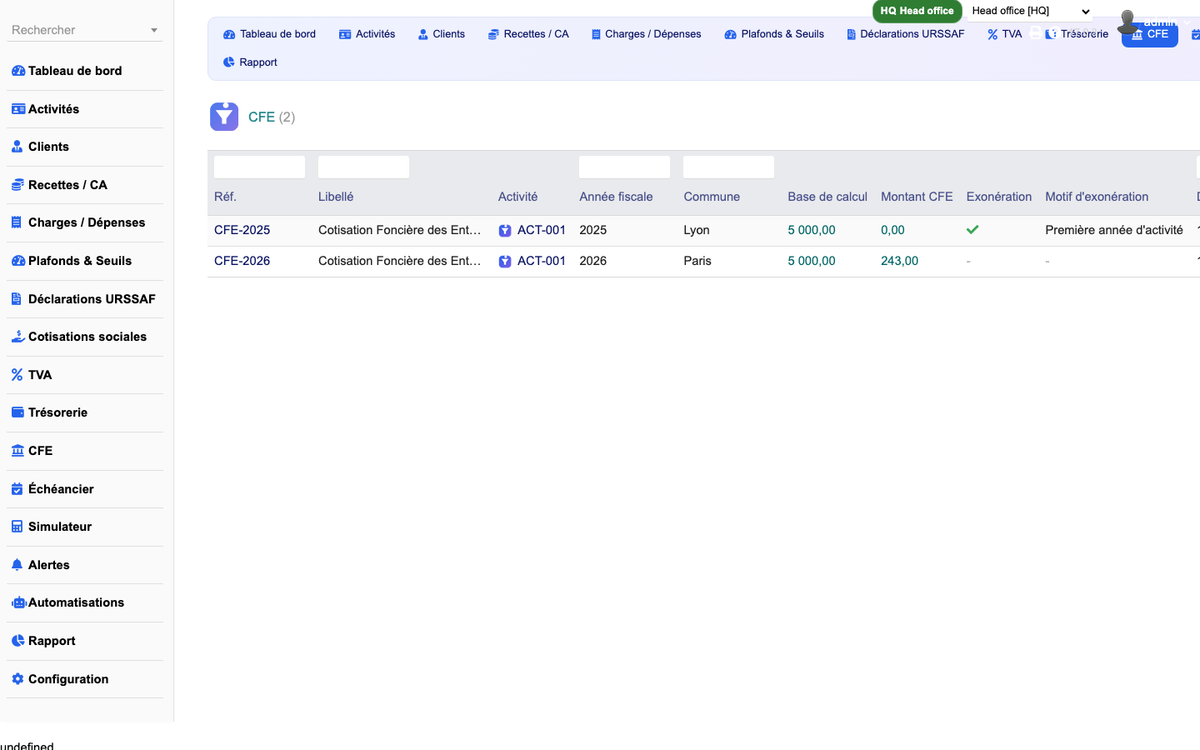Select the active CFE top tab
The height and width of the screenshot is (750, 1200).
coord(1150,34)
